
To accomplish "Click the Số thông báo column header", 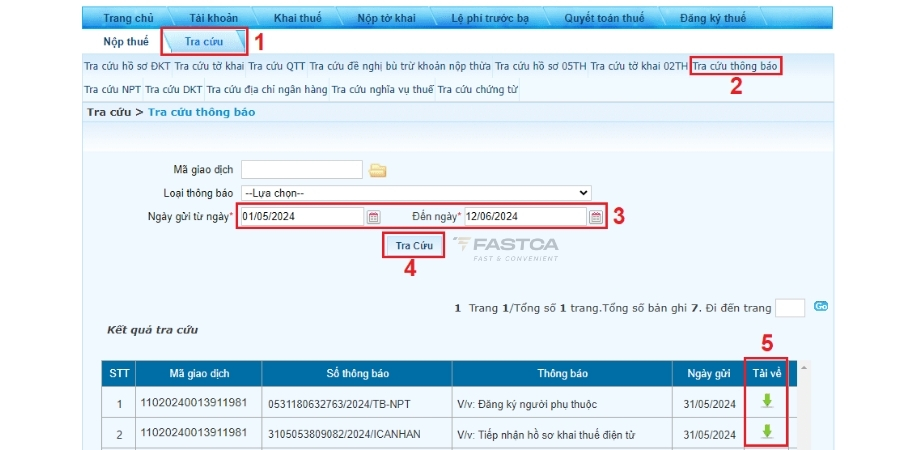I will (x=357, y=374).
